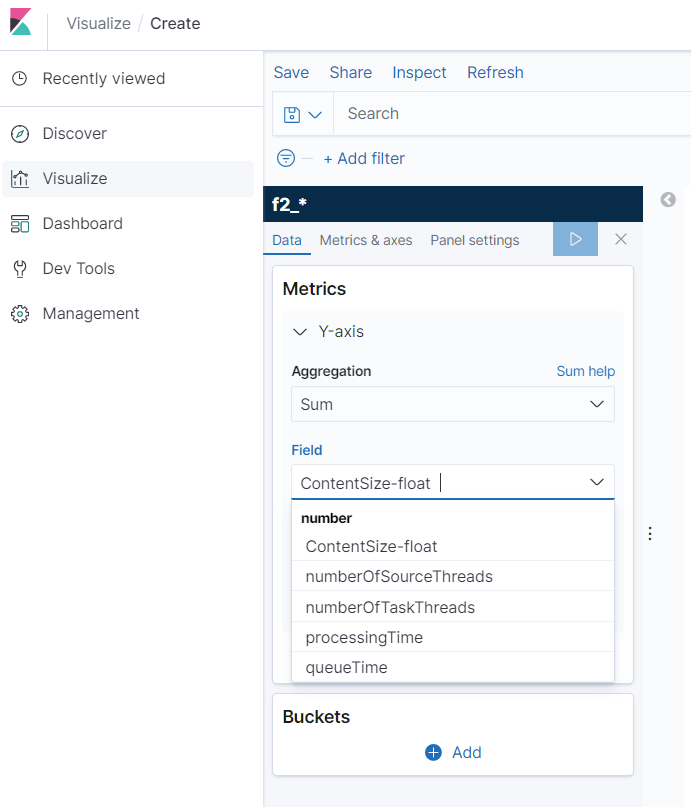Go to the Visualize breadcrumb
The height and width of the screenshot is (807, 691).
[98, 24]
